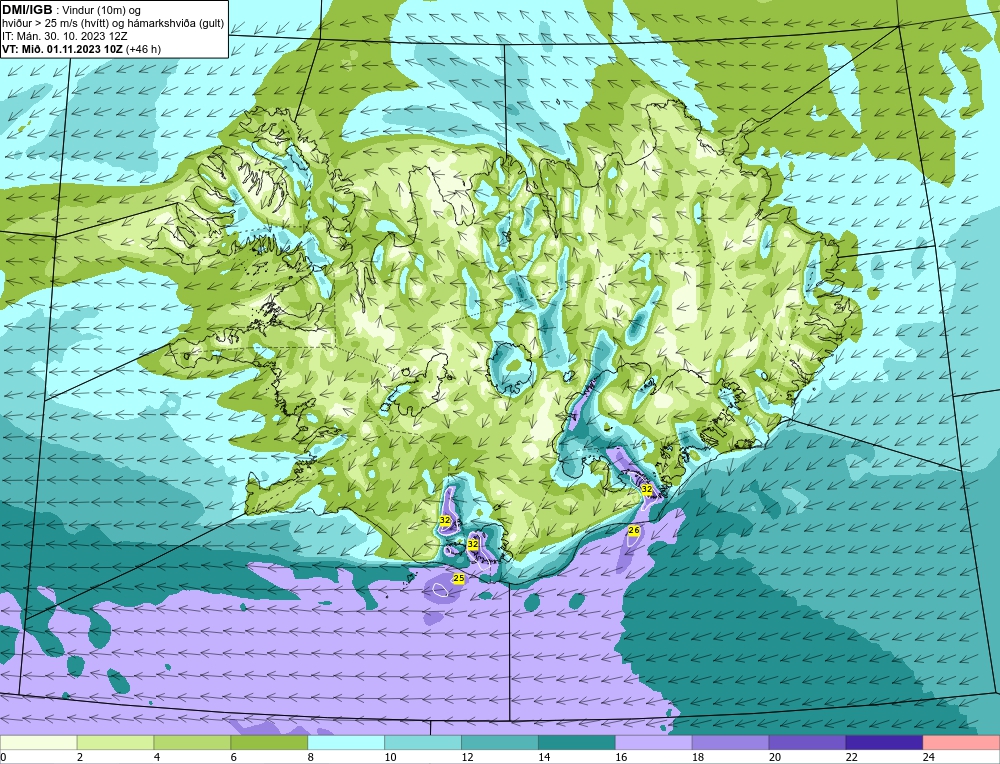Click the 22–24 m/s dark indigo legend swatch
This screenshot has height=764, width=1000.
pyautogui.click(x=884, y=743)
